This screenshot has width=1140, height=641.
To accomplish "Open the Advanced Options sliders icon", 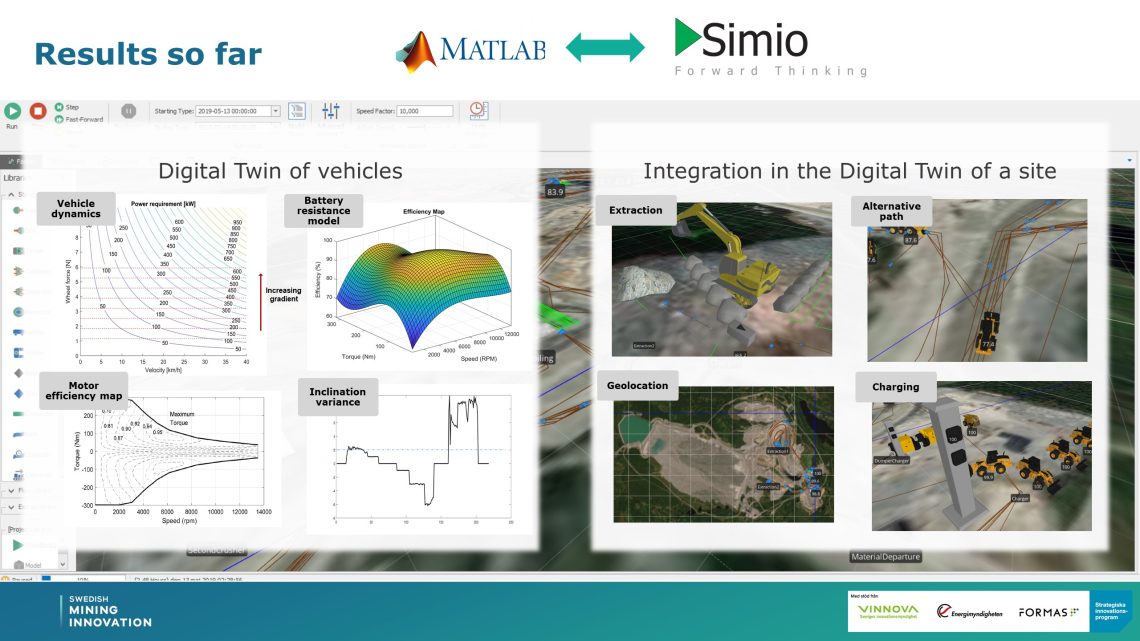I will (x=331, y=110).
